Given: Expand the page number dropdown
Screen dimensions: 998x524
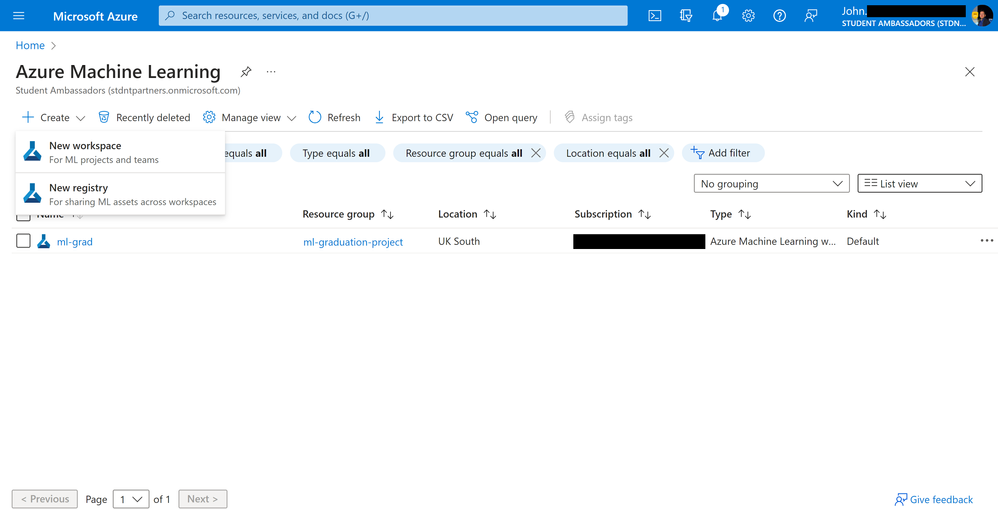Looking at the screenshot, I should 131,499.
